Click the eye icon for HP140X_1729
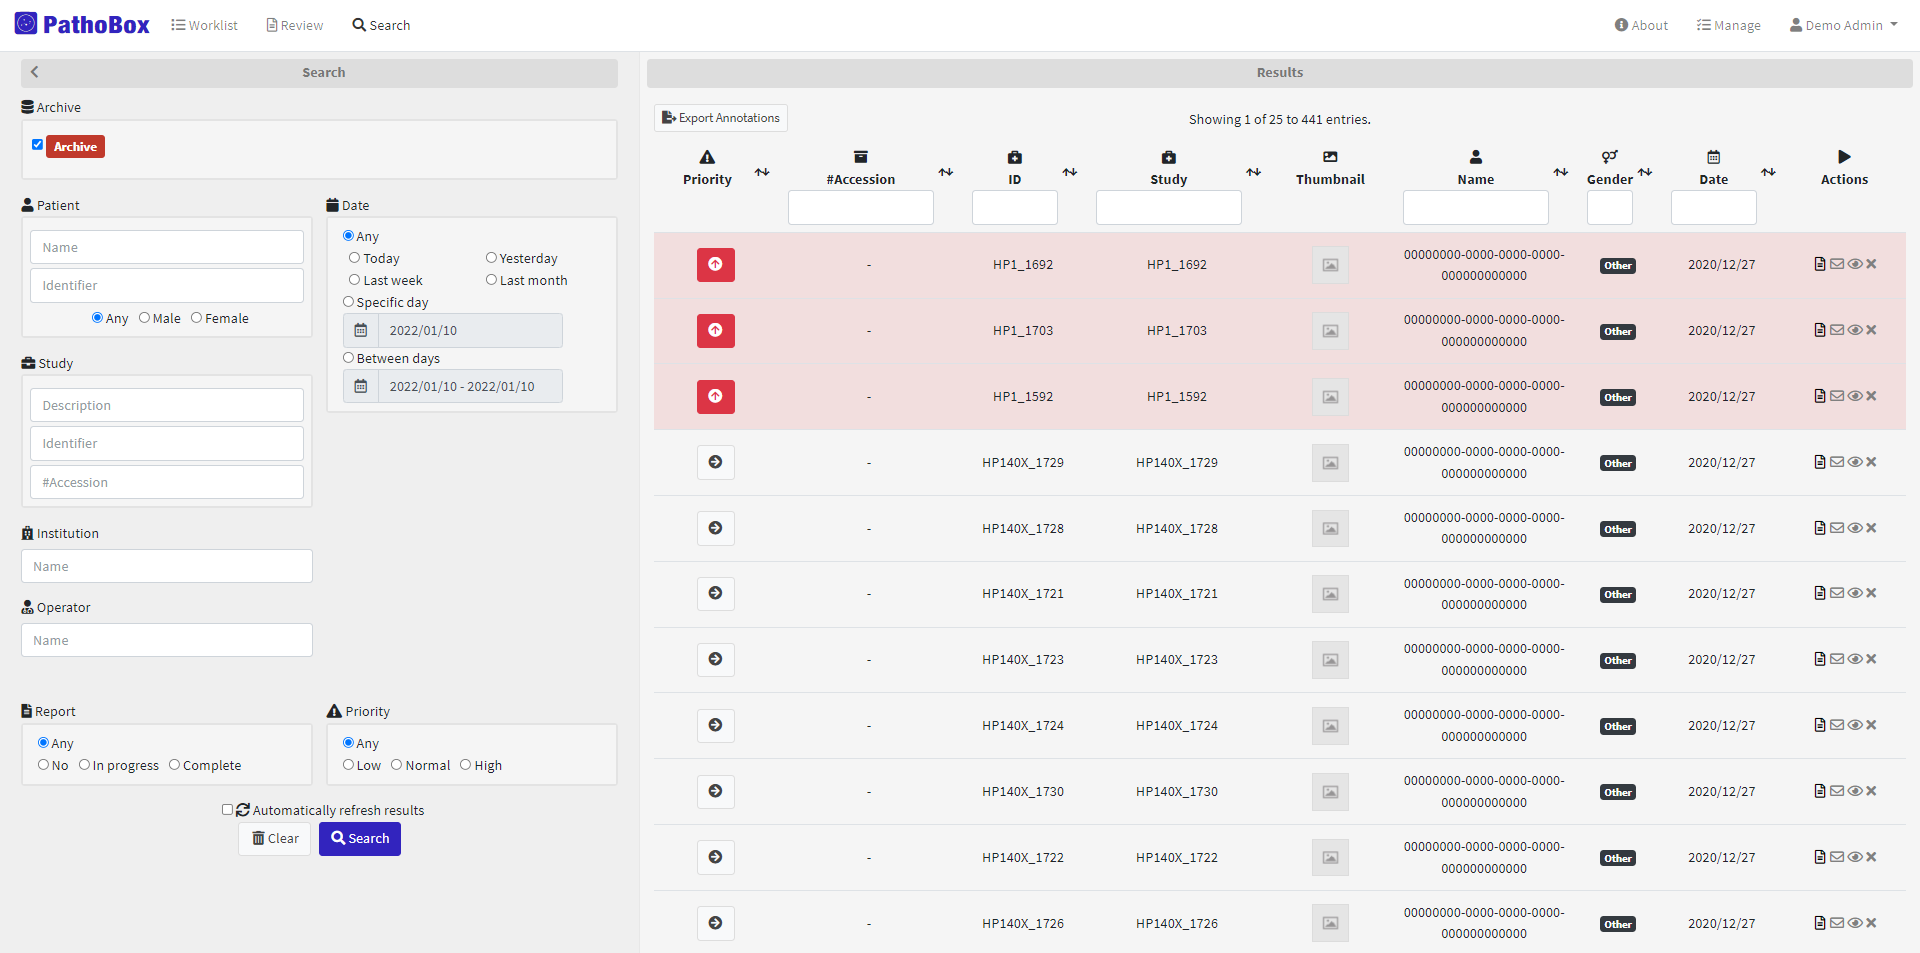The image size is (1920, 953). [x=1854, y=462]
